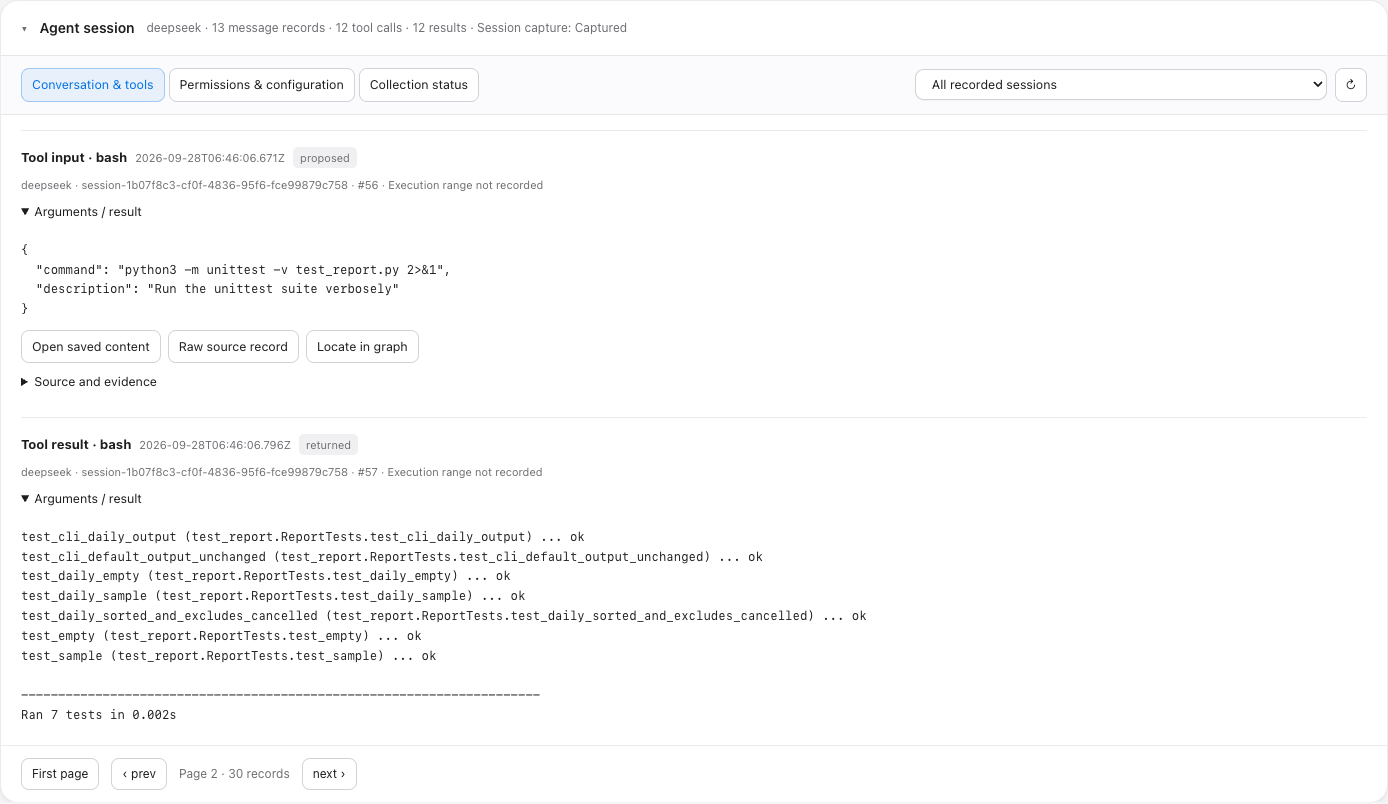
Task: Click the Tool result · bash heading
Action: (76, 445)
